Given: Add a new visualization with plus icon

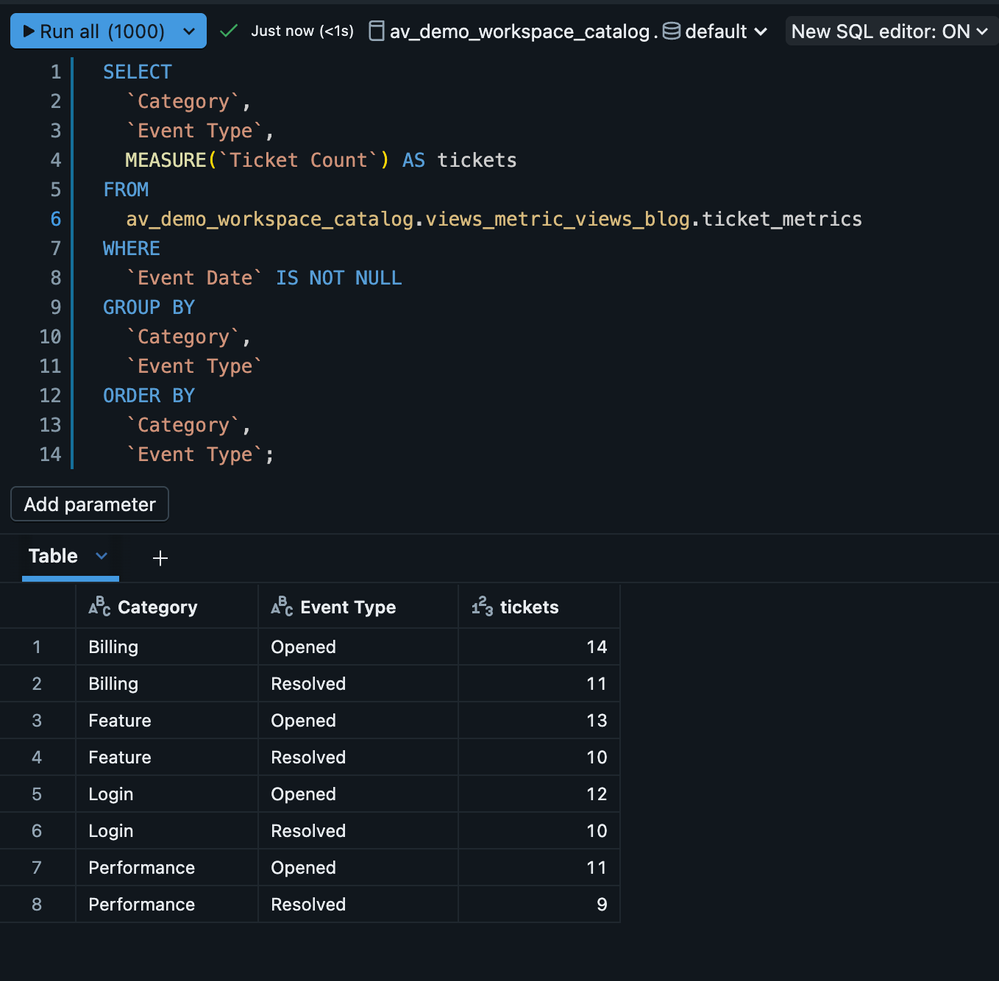Looking at the screenshot, I should click(160, 558).
